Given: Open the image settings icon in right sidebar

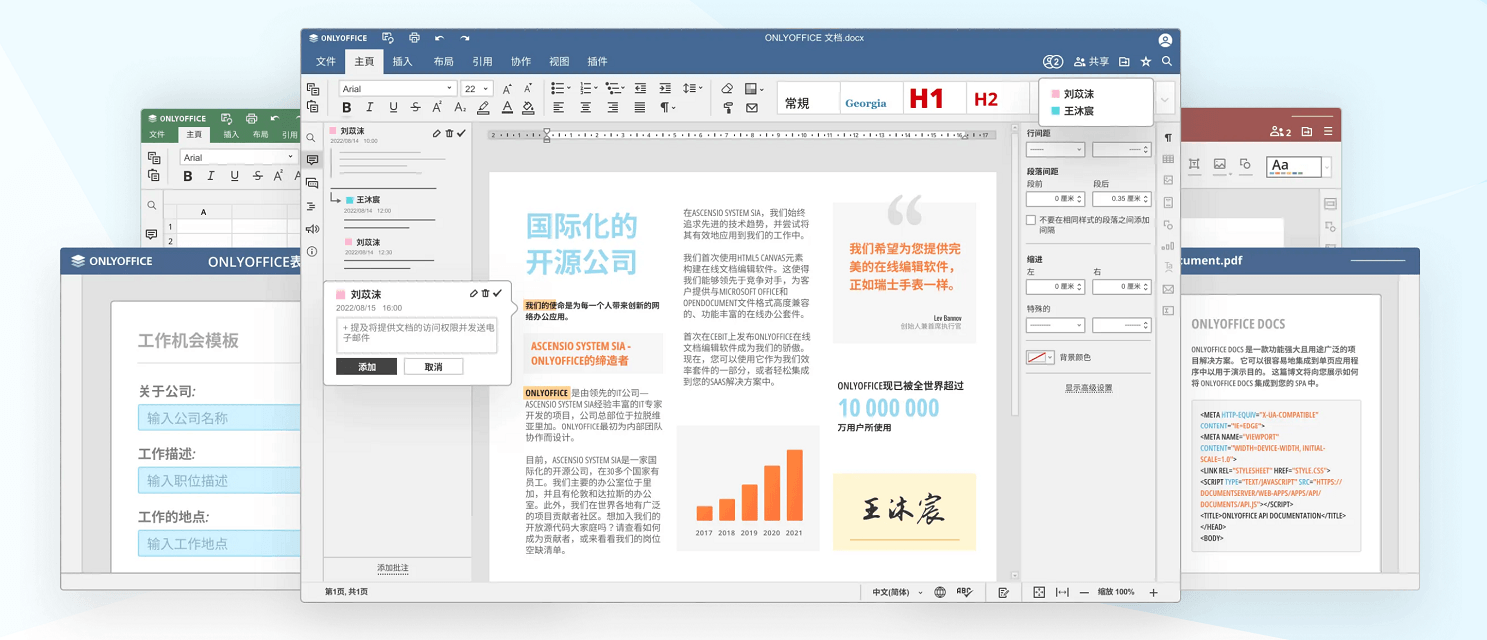Looking at the screenshot, I should pyautogui.click(x=1168, y=181).
